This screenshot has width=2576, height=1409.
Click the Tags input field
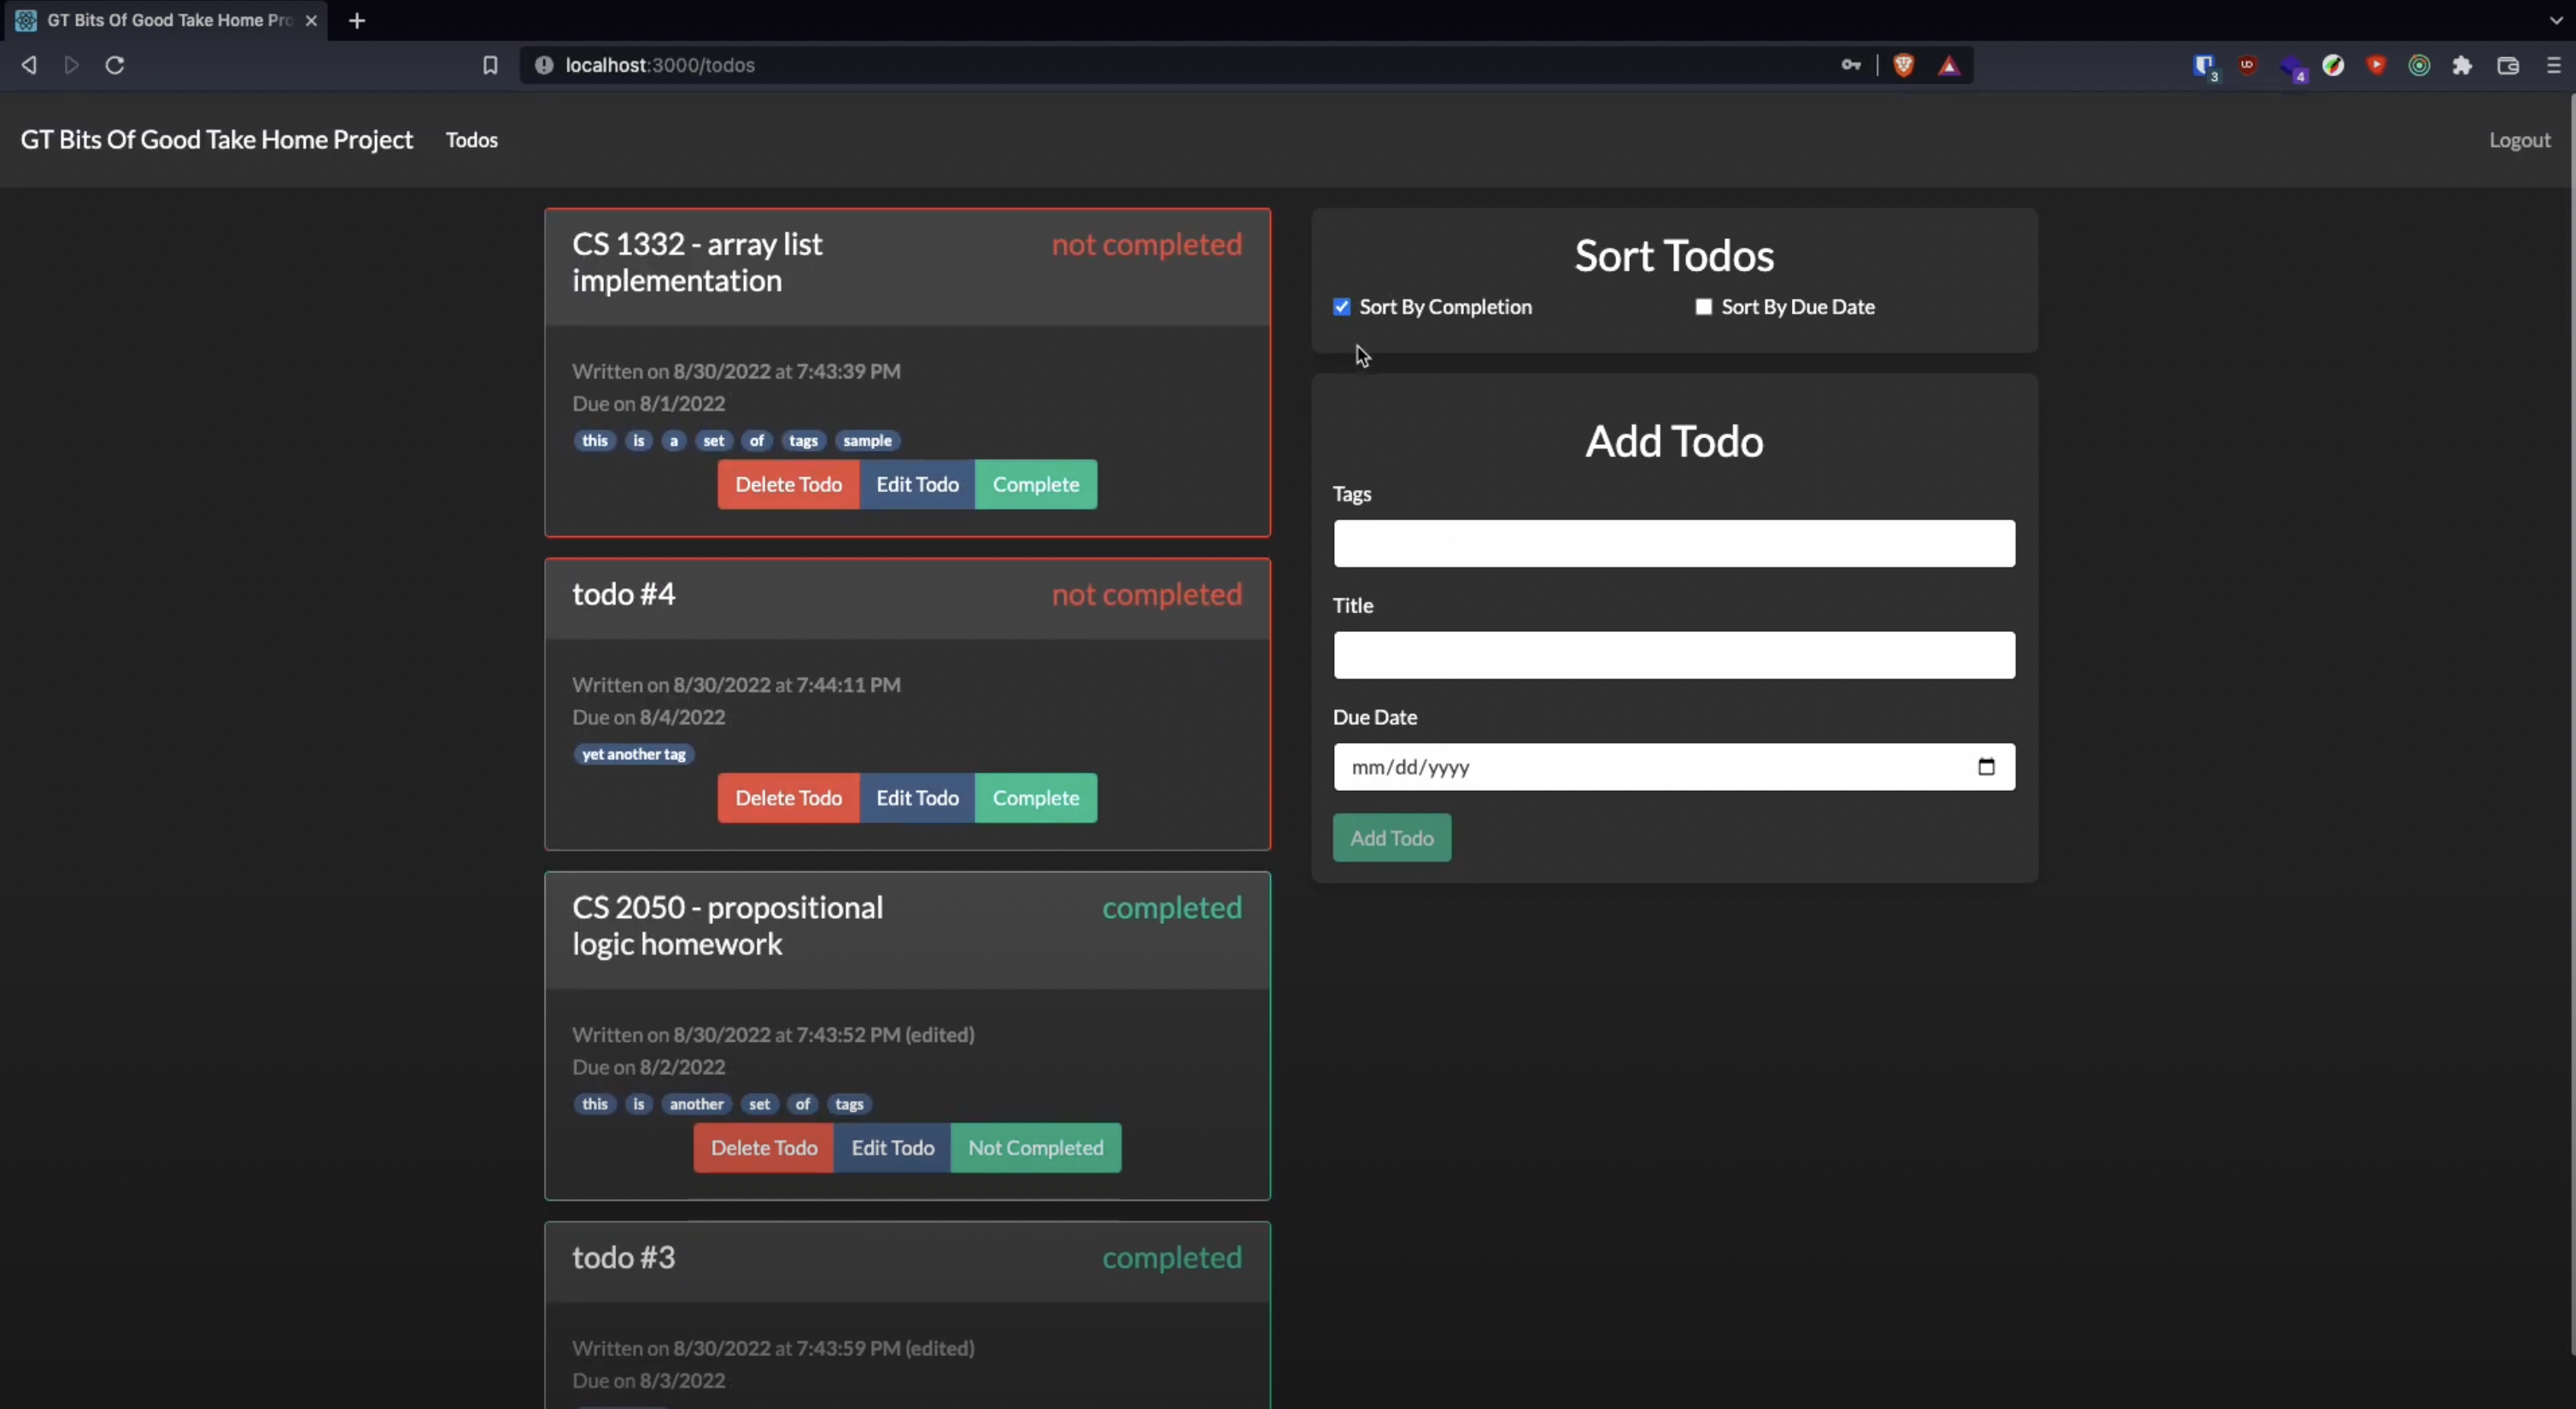click(1673, 544)
